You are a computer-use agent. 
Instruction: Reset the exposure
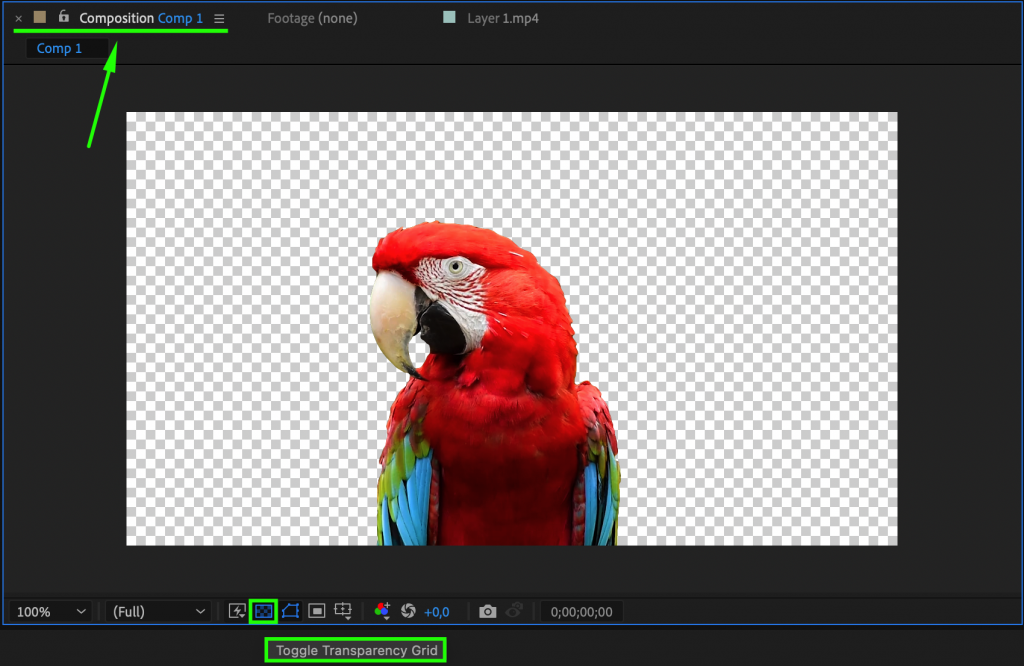409,611
